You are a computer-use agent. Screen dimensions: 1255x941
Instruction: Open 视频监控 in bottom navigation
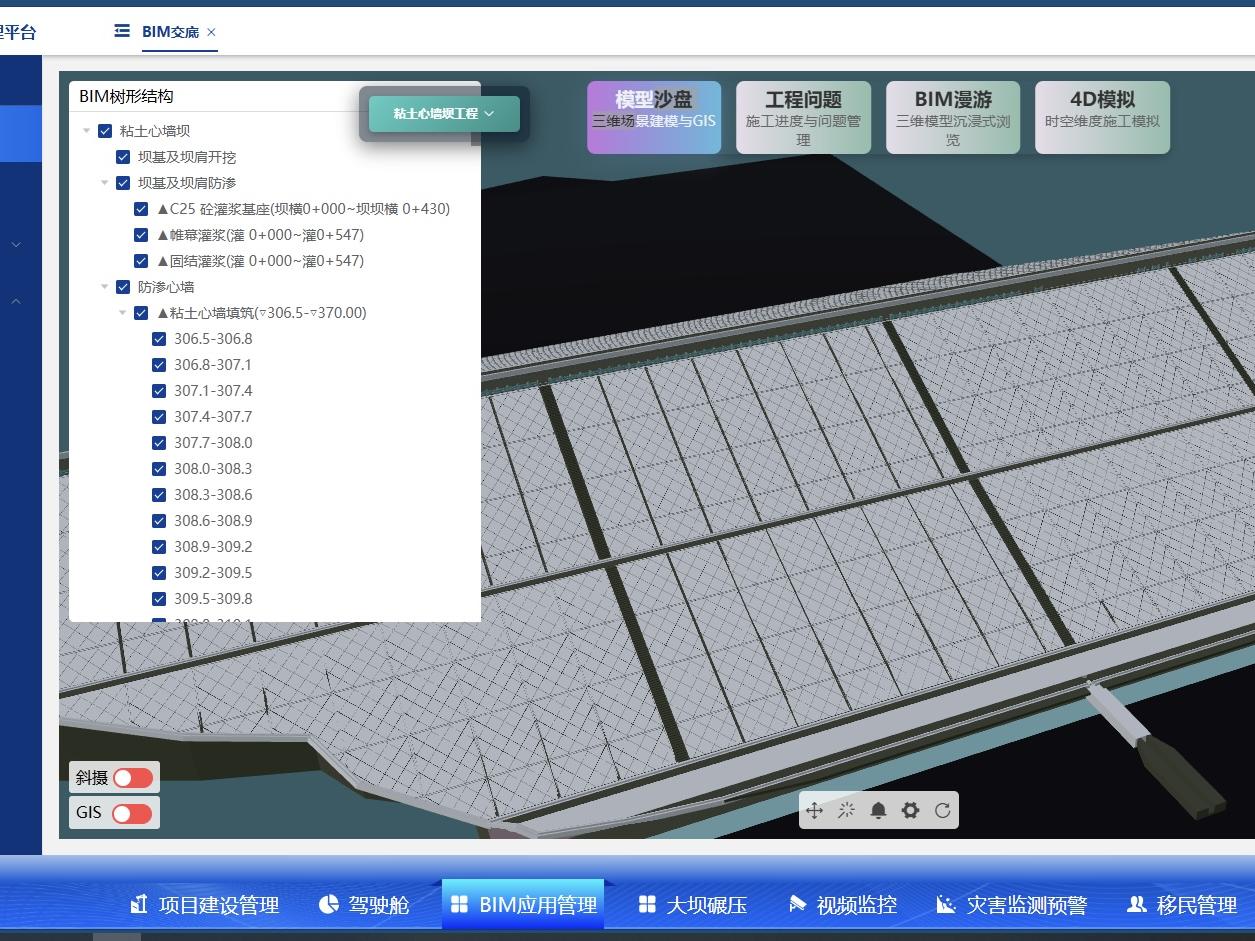click(843, 905)
